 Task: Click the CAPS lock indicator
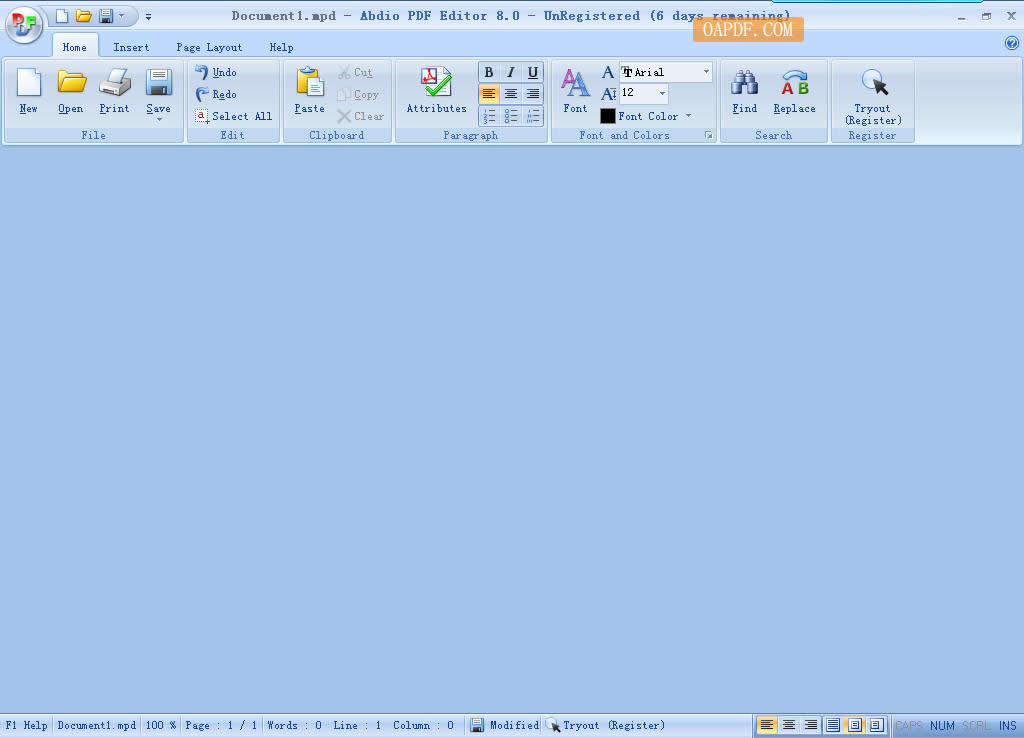tap(908, 726)
